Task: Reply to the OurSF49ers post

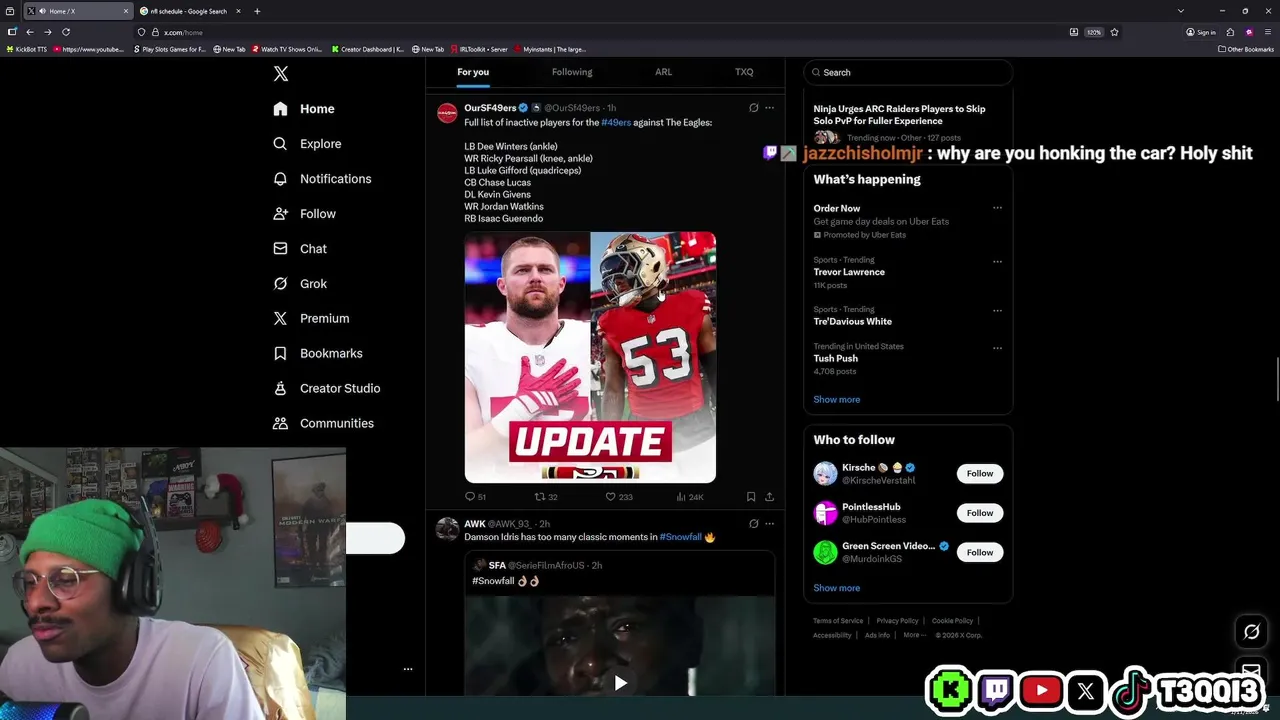Action: pos(475,497)
